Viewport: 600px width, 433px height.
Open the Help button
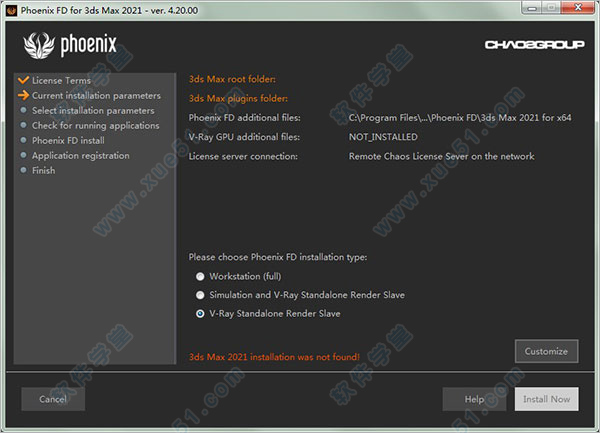point(474,399)
